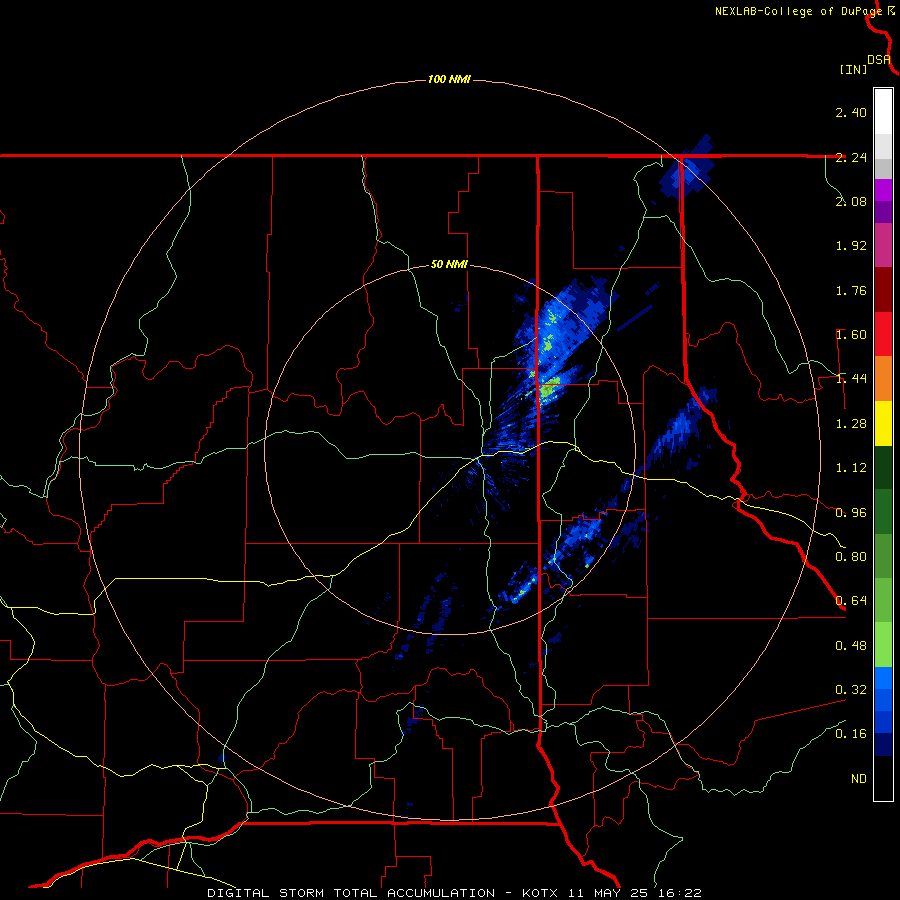Click the [IN] units label

coord(853,69)
